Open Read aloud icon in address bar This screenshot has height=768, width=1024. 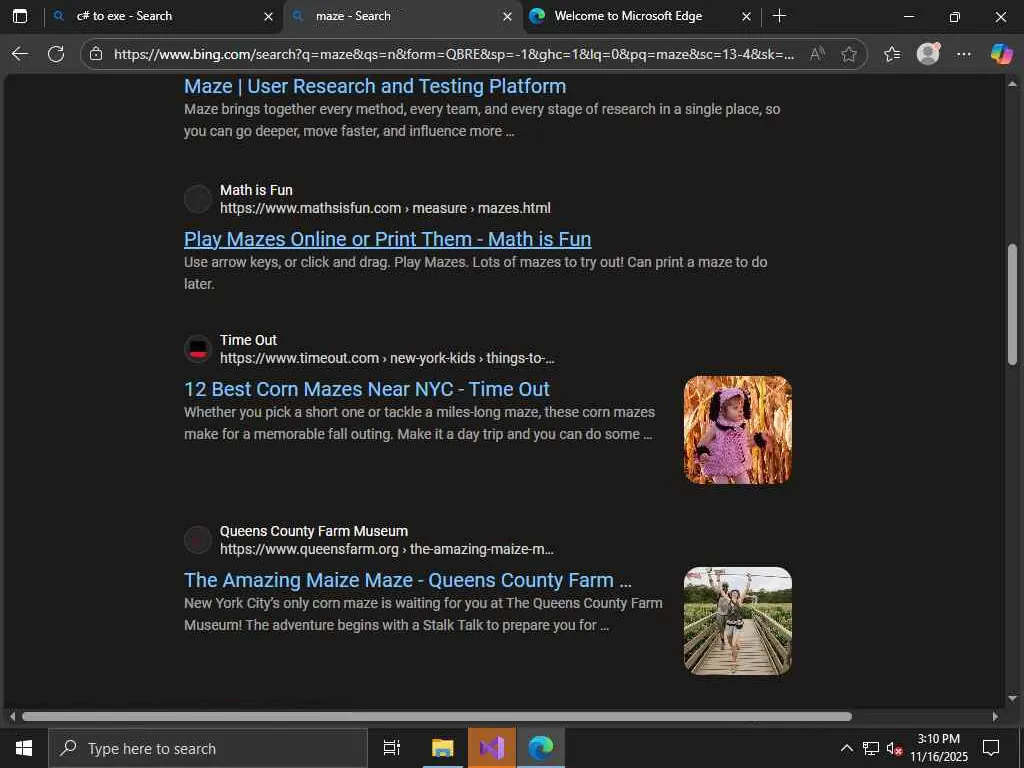tap(817, 54)
